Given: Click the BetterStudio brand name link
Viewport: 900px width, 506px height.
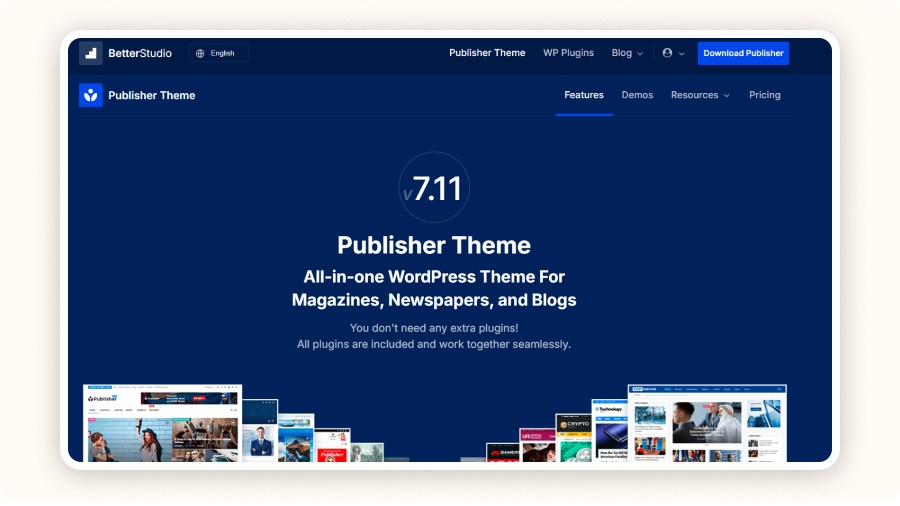Looking at the screenshot, I should coord(140,53).
